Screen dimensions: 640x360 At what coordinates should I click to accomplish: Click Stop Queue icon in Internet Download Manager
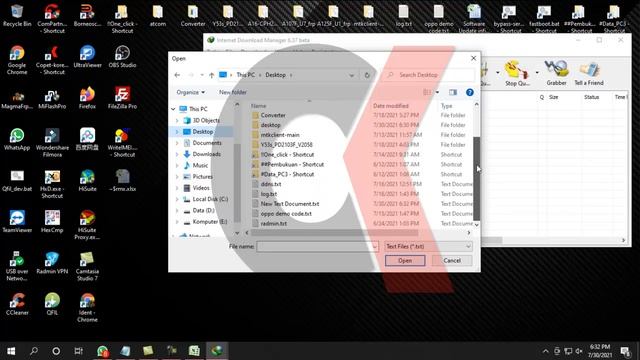(517, 73)
